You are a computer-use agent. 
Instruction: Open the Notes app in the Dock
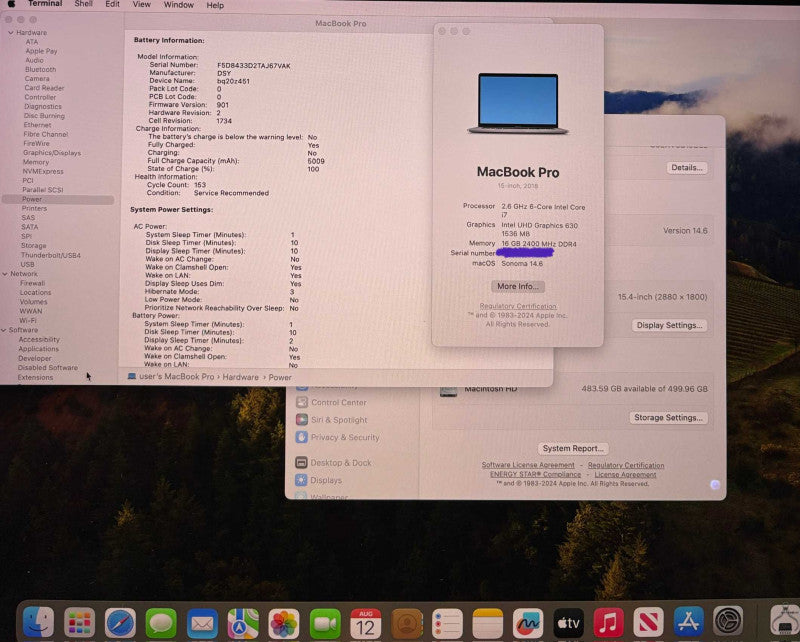pyautogui.click(x=488, y=623)
